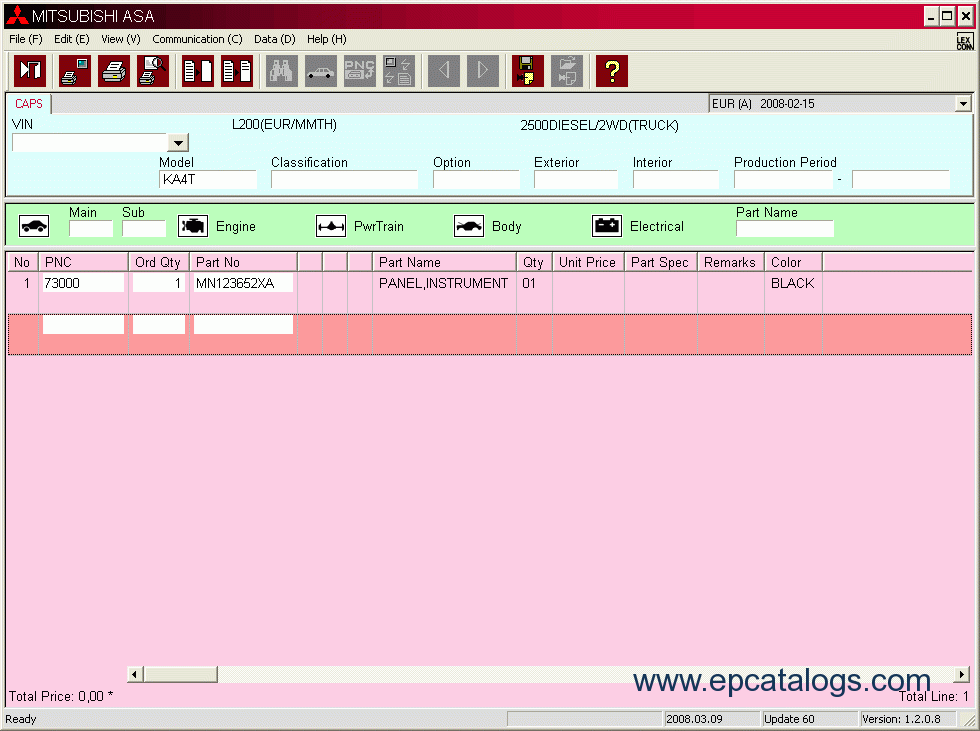The width and height of the screenshot is (980, 731).
Task: Click the Classification input field
Action: tap(344, 180)
